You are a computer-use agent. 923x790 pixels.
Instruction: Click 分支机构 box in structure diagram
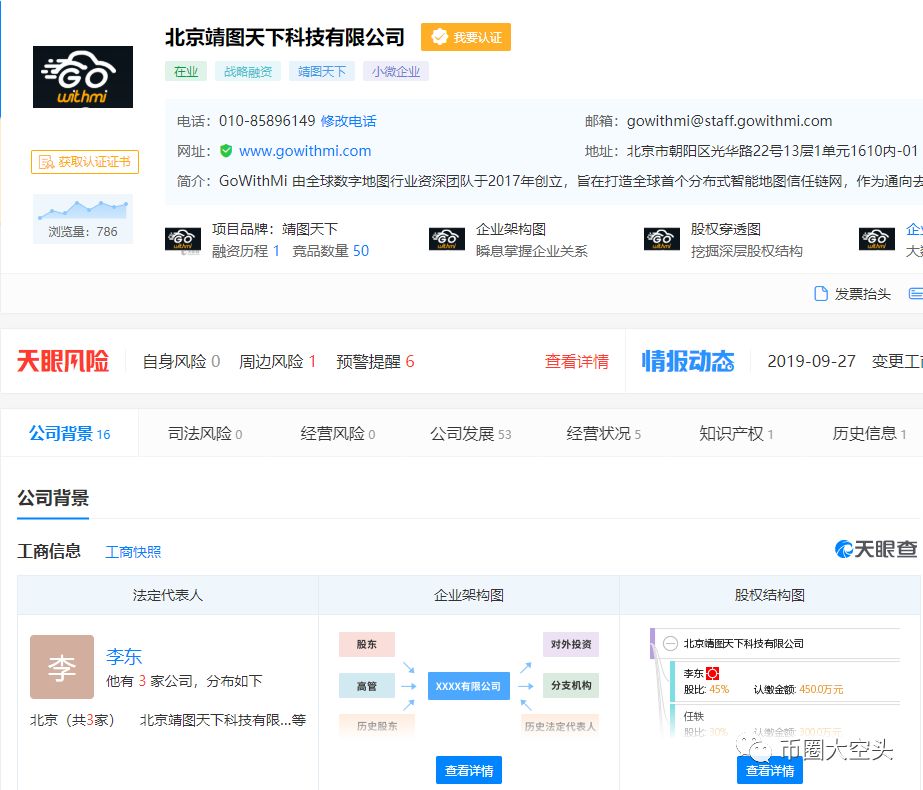coord(571,686)
